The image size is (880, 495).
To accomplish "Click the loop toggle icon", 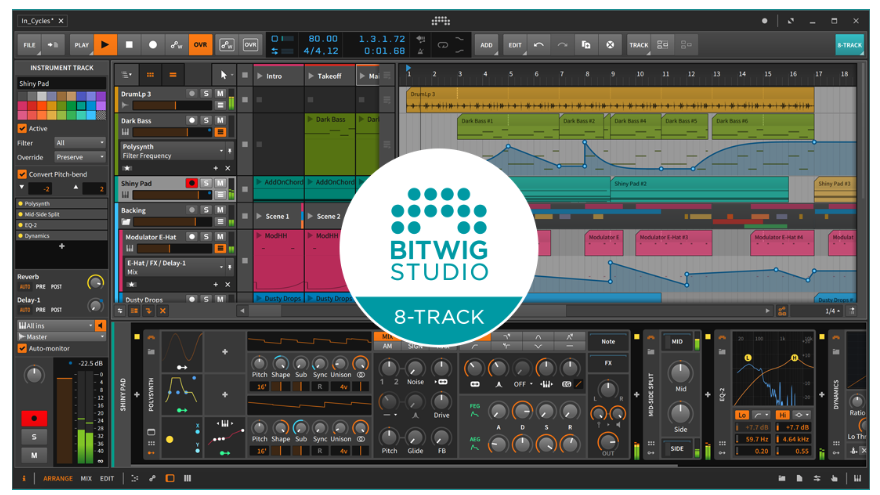I will pyautogui.click(x=443, y=45).
